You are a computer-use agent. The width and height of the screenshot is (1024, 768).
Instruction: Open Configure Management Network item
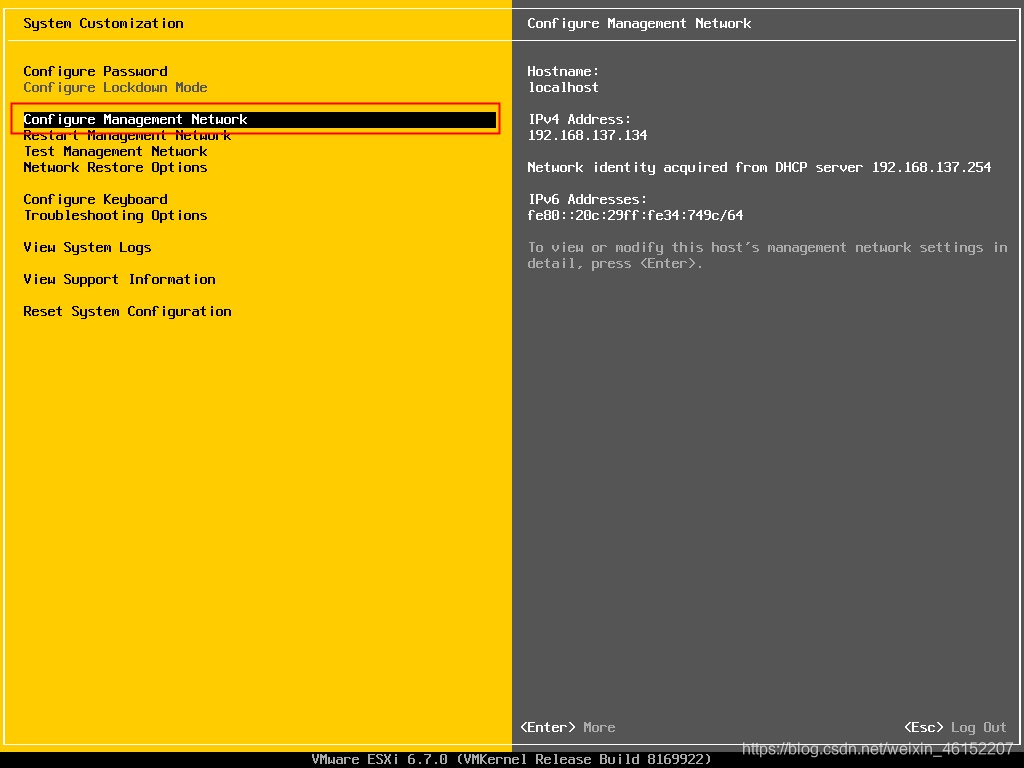(x=135, y=119)
